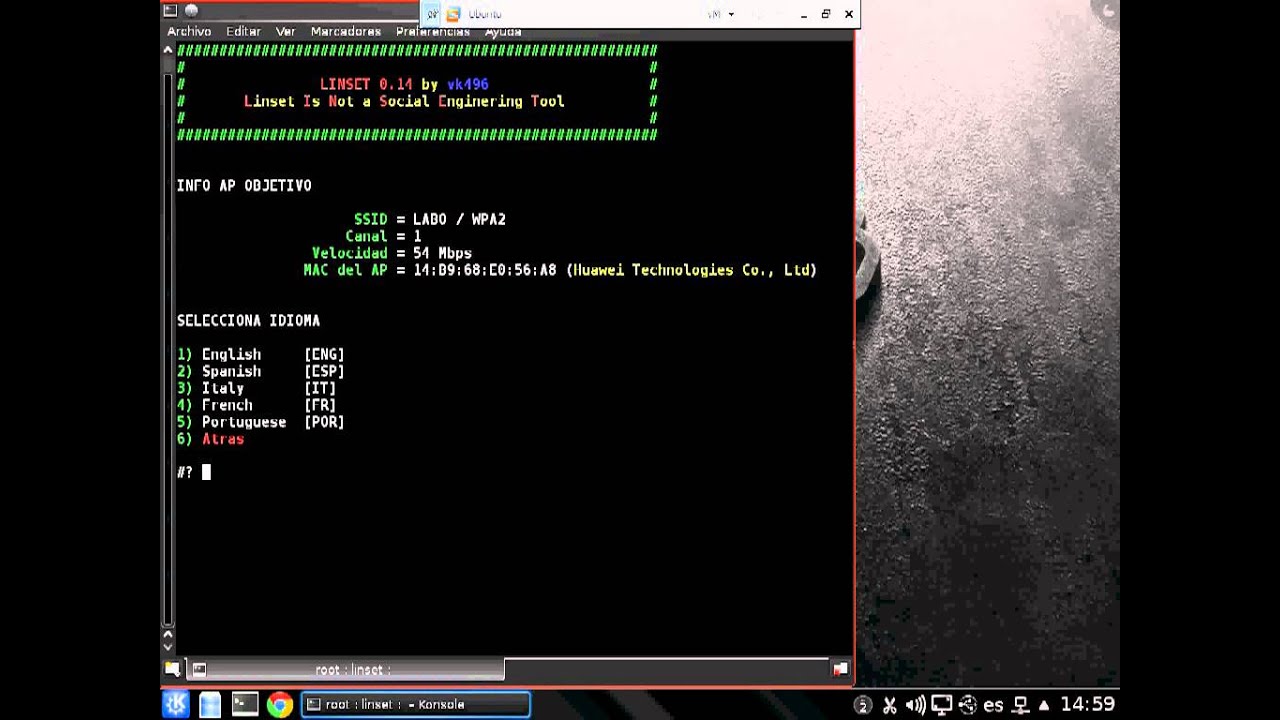Click the VM toolbar pin icon

pos(432,14)
